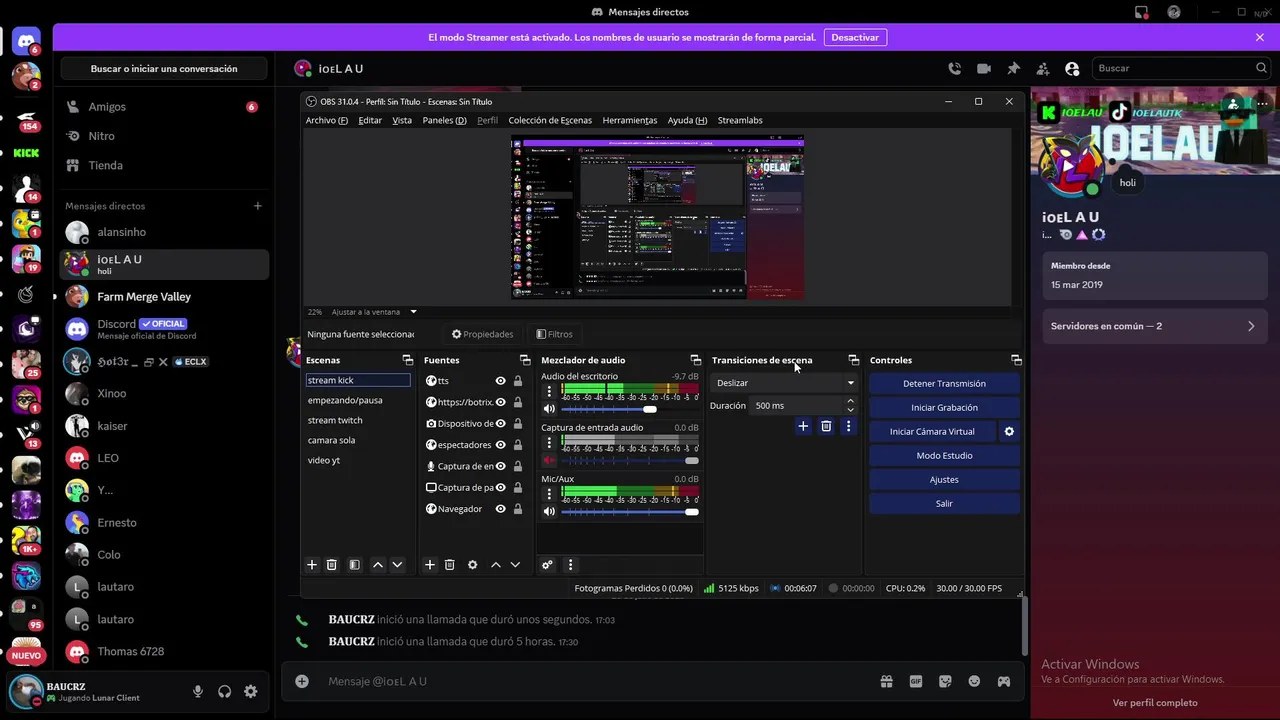Deafen with the Discord headphones icon
This screenshot has width=1280, height=720.
[x=225, y=691]
